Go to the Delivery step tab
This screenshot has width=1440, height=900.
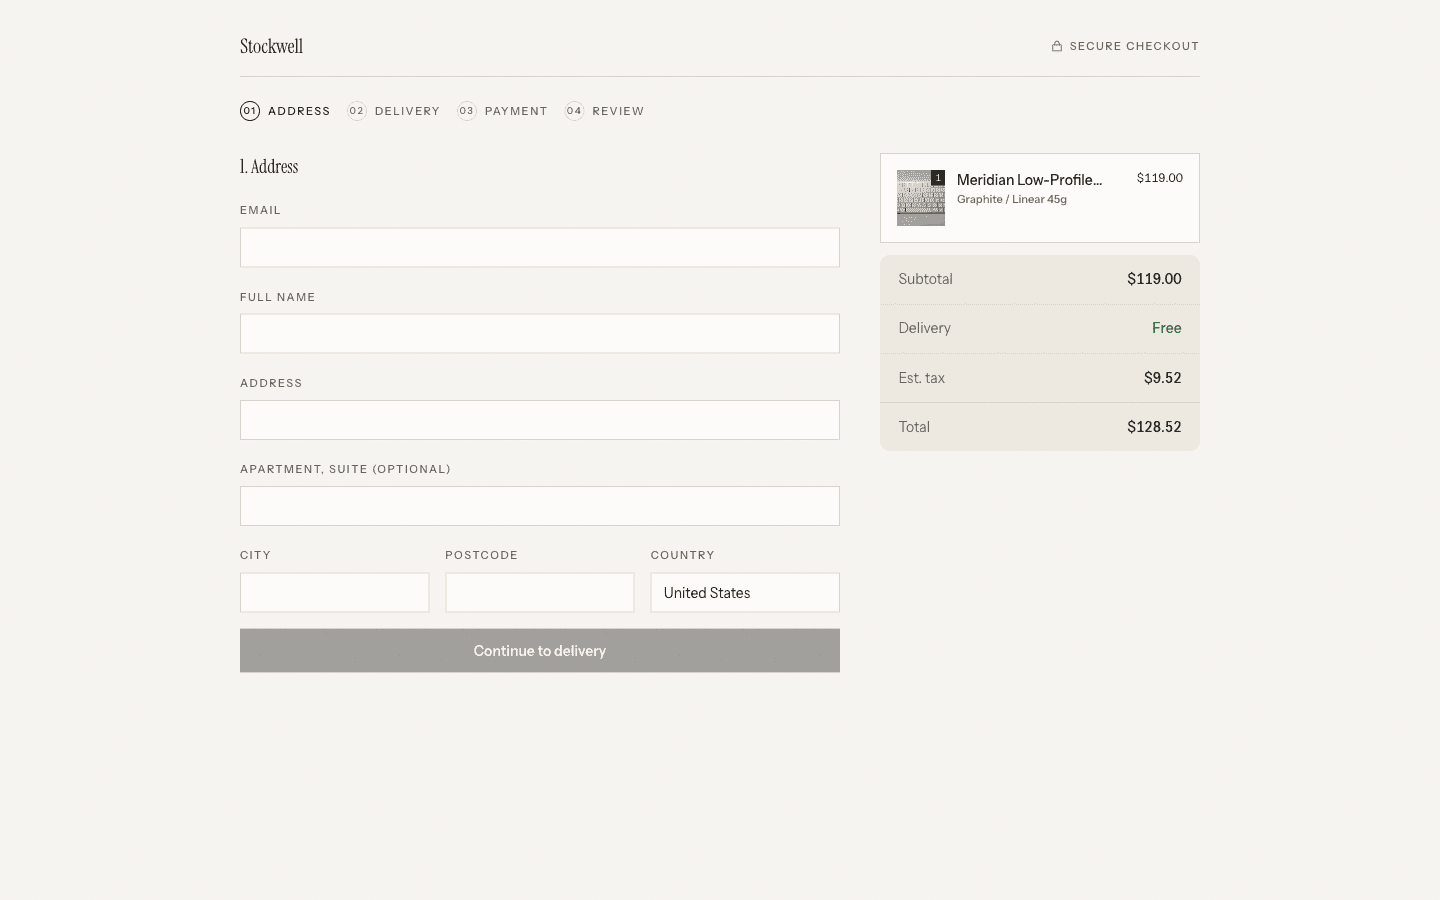(394, 111)
